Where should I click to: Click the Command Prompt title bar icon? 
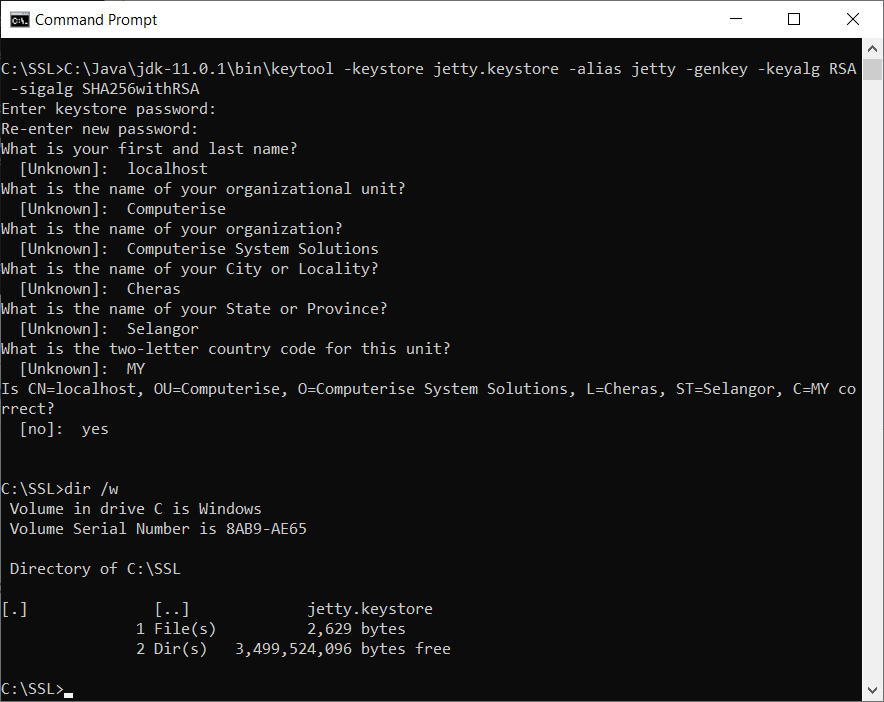tap(18, 19)
